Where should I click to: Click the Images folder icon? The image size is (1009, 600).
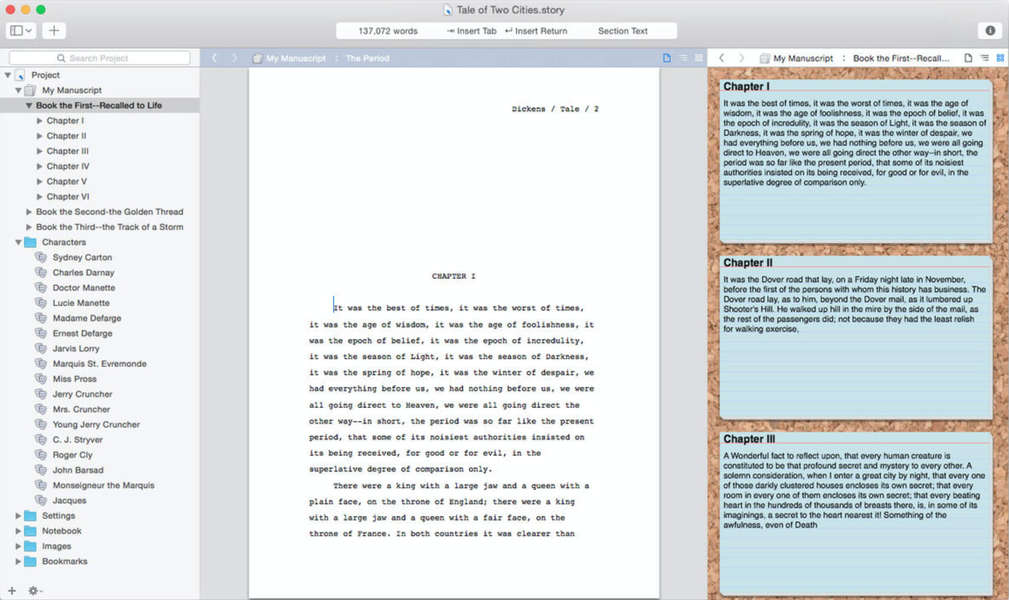point(30,546)
